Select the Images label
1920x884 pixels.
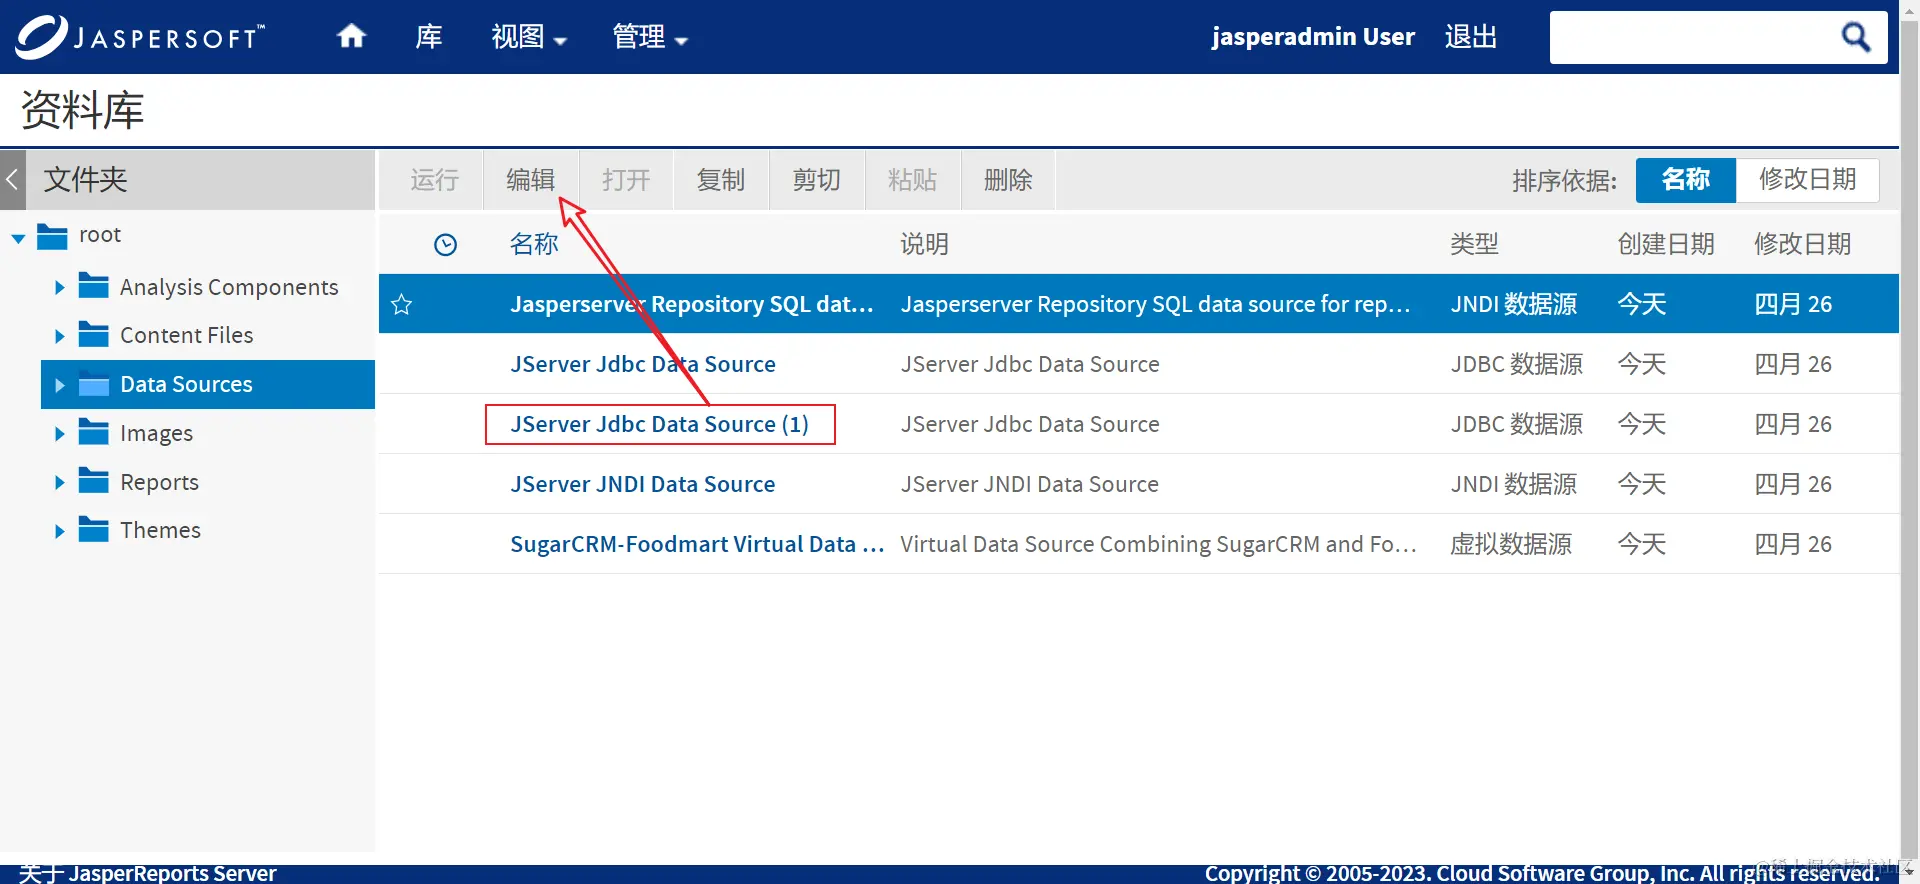[156, 433]
